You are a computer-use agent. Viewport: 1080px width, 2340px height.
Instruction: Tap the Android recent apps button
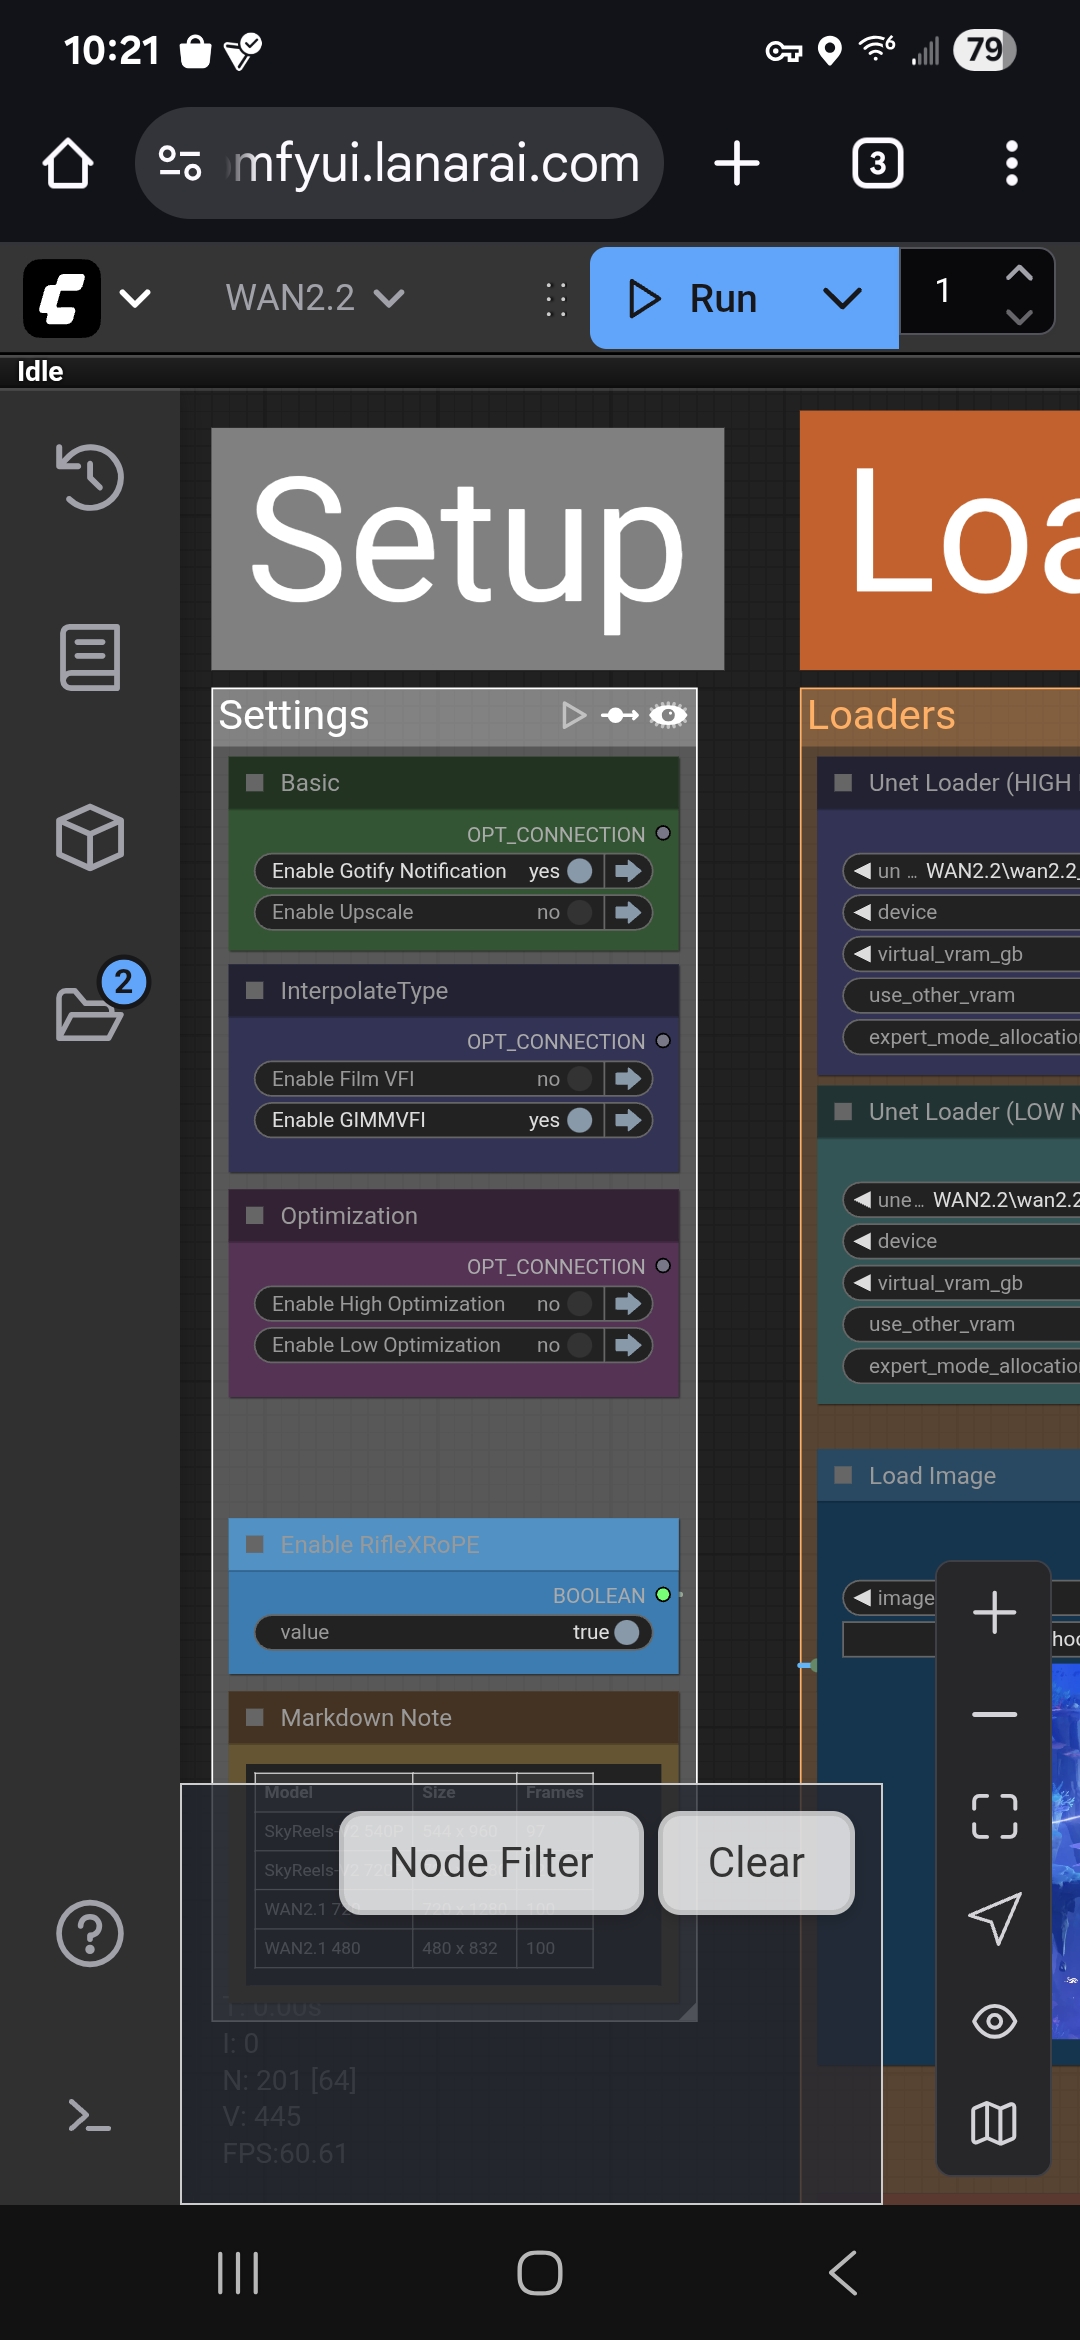click(238, 2273)
